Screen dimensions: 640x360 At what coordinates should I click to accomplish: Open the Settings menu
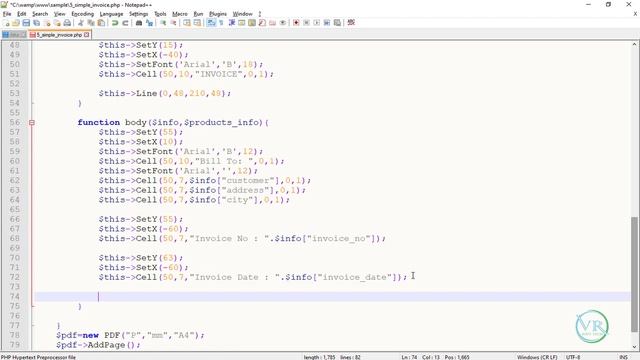pyautogui.click(x=139, y=14)
